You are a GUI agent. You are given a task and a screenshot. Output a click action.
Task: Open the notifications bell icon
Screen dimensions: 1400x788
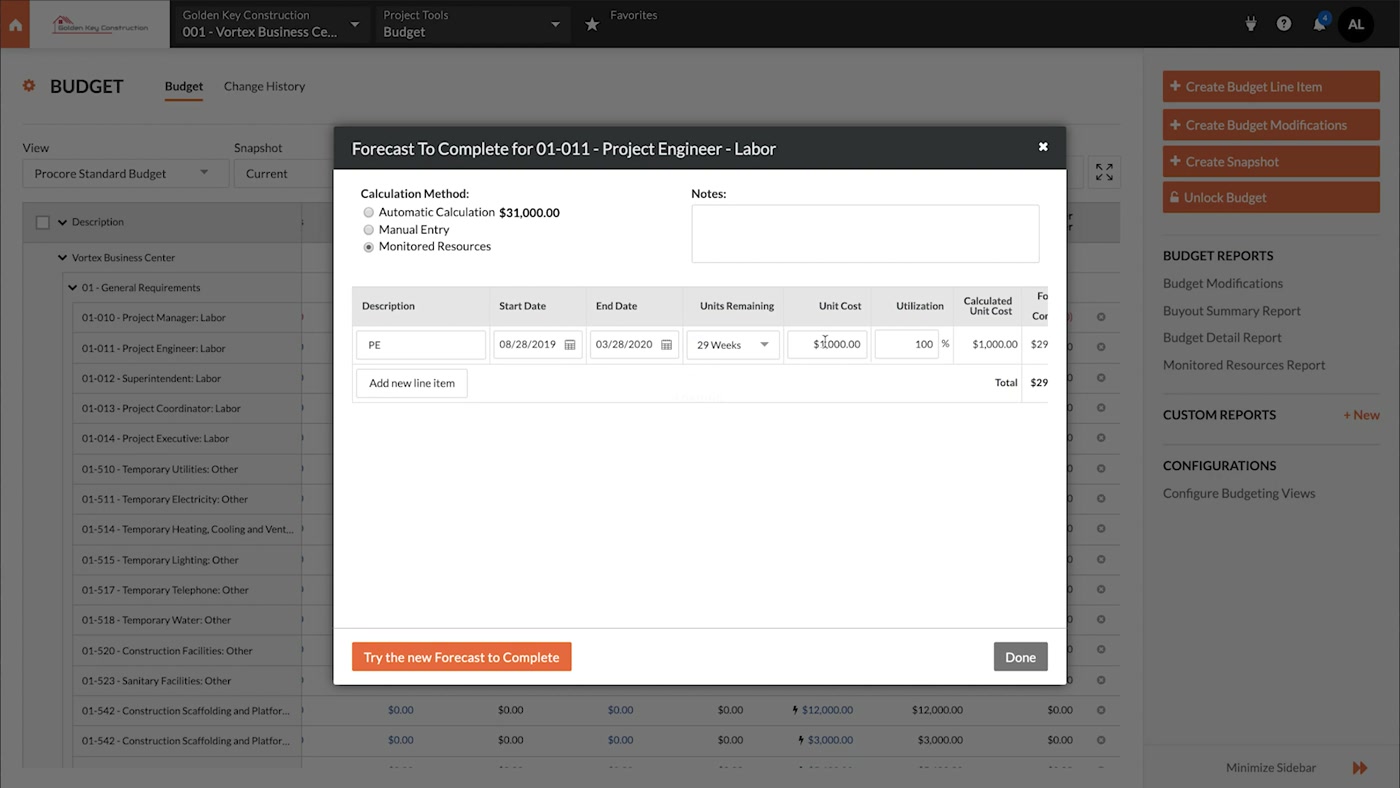click(x=1320, y=24)
